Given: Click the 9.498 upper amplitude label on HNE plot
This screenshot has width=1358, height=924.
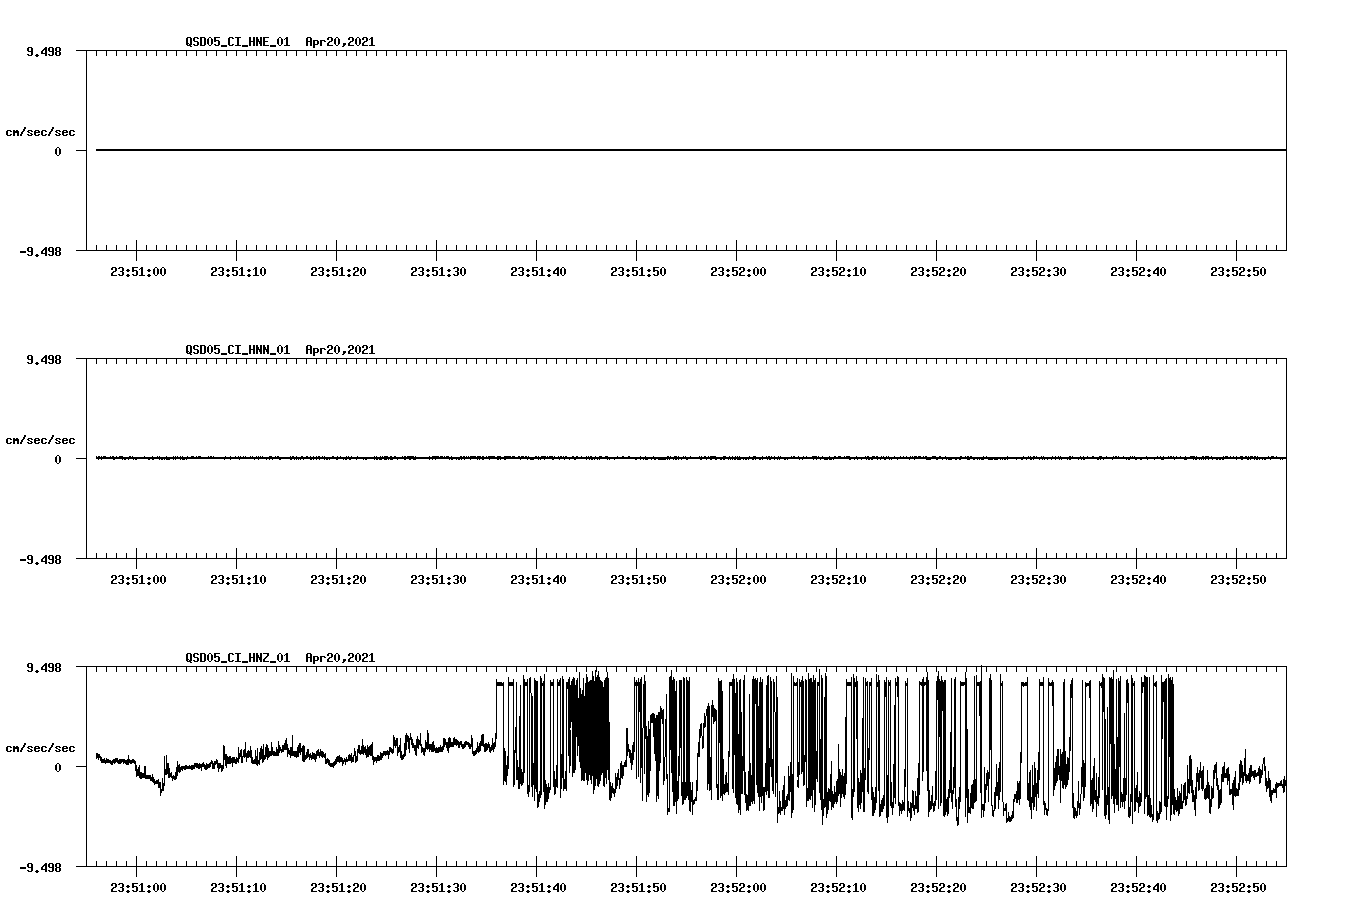Looking at the screenshot, I should [44, 50].
